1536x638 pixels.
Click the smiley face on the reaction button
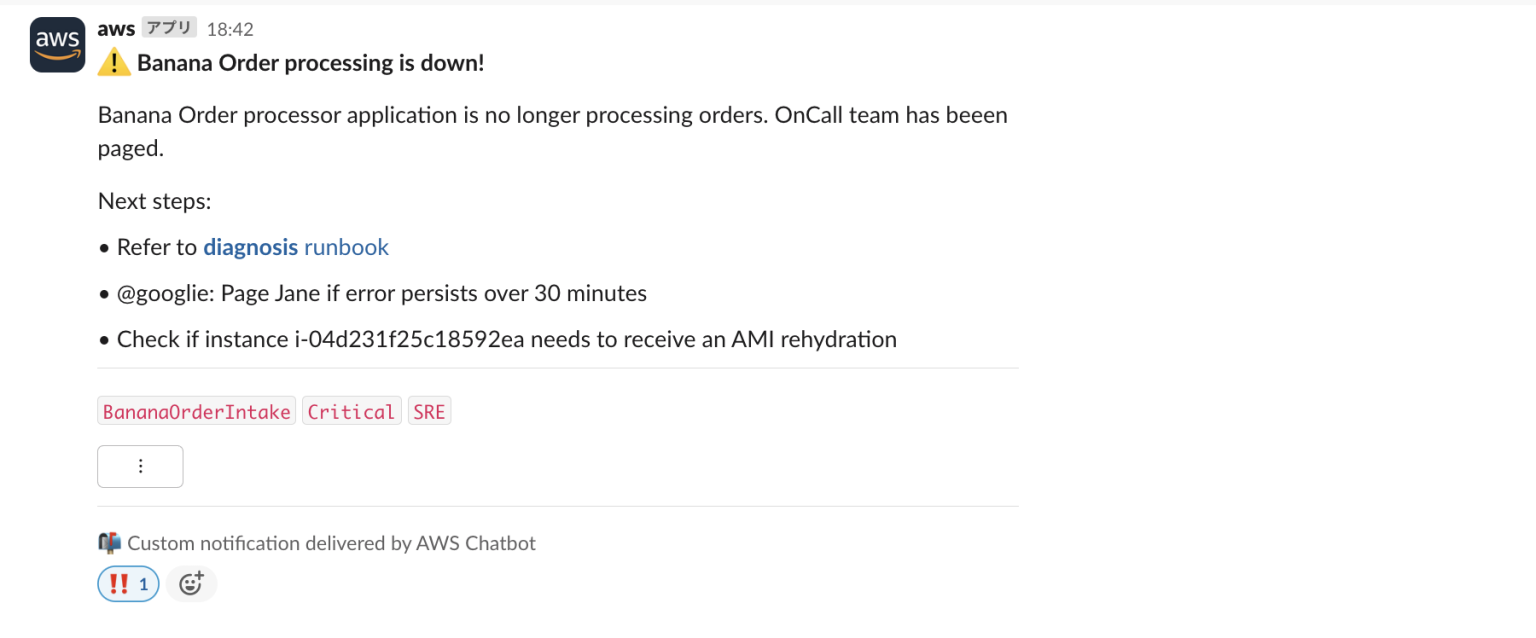tap(191, 583)
